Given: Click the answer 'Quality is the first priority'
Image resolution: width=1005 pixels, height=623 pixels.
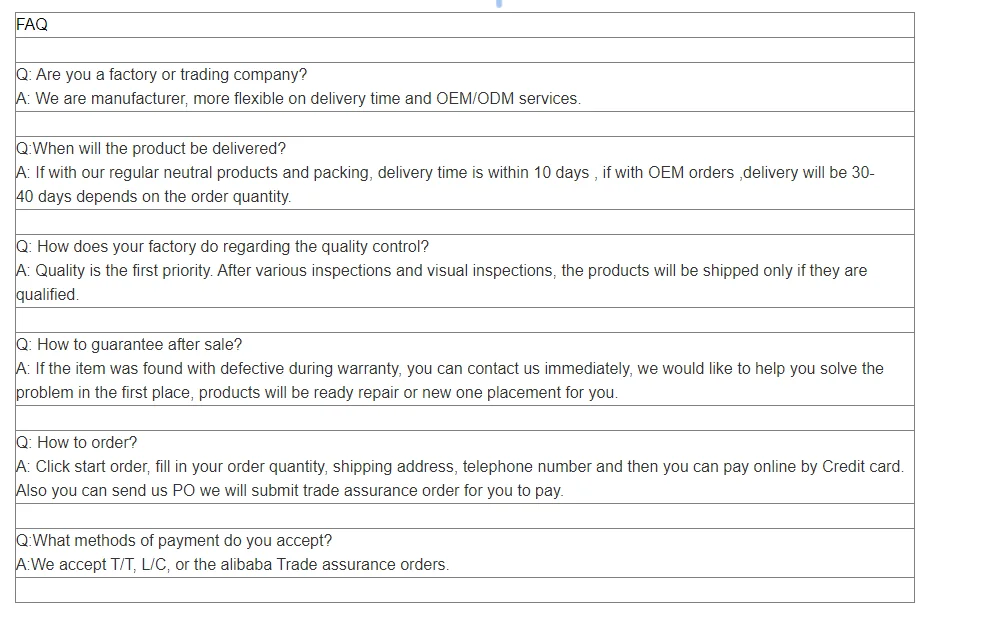Looking at the screenshot, I should click(x=442, y=271).
